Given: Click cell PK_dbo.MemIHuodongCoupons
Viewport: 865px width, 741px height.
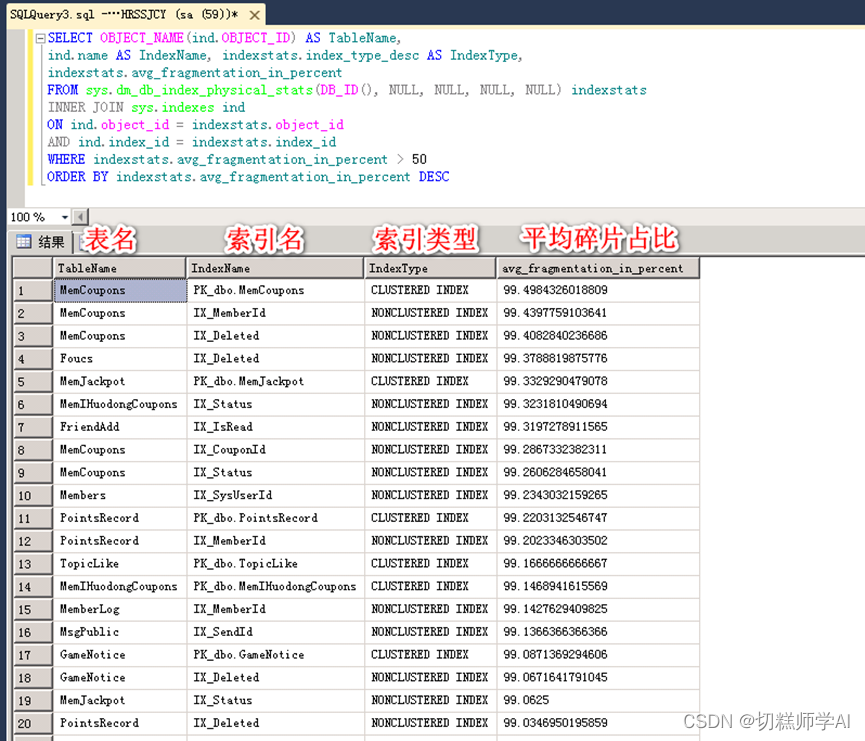Looking at the screenshot, I should [x=275, y=587].
